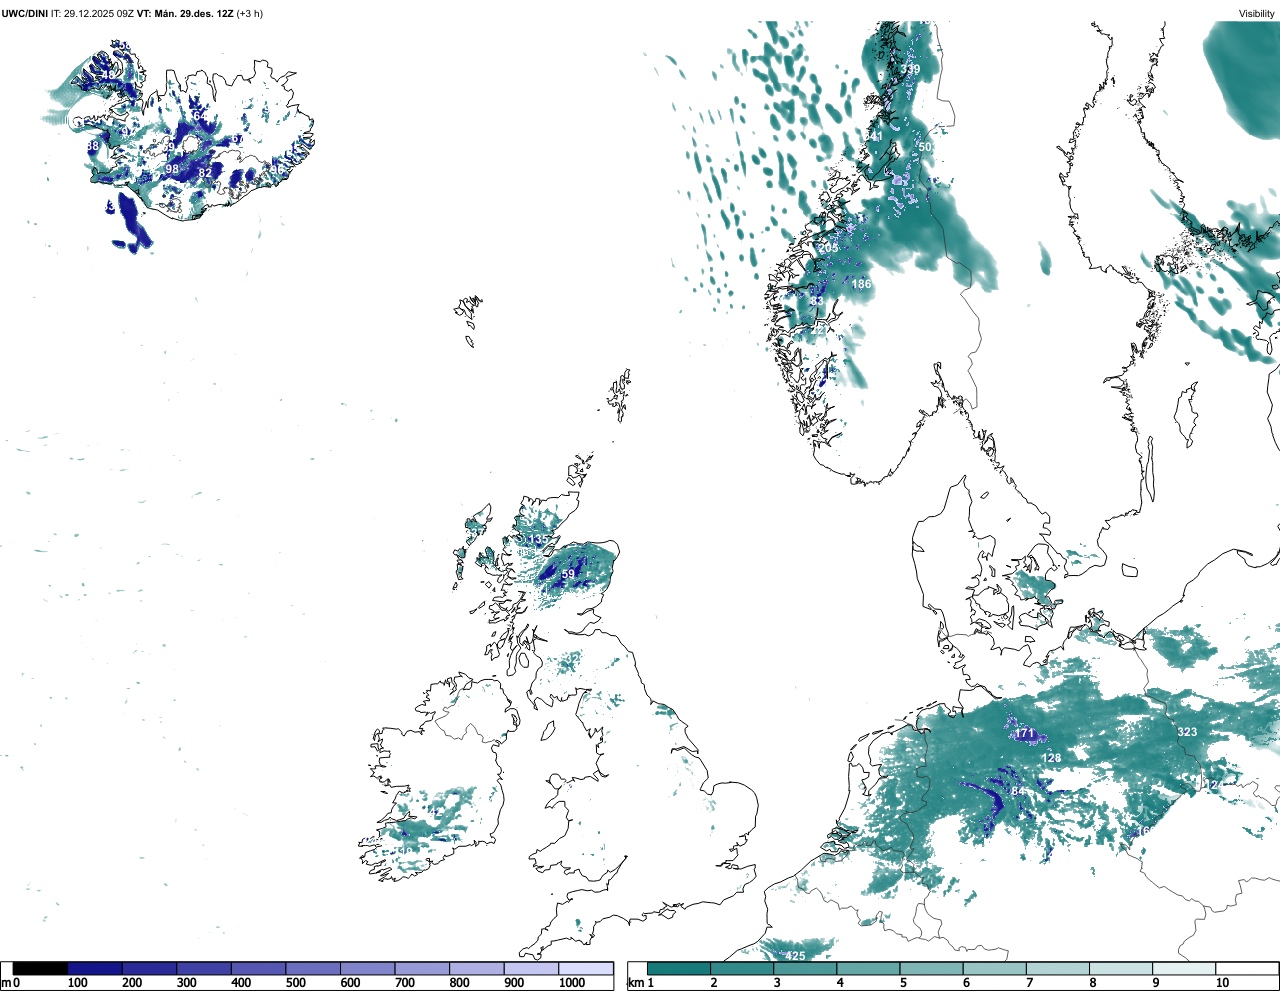Click the 1–2 km dark teal swatch
The height and width of the screenshot is (991, 1280).
tap(679, 968)
